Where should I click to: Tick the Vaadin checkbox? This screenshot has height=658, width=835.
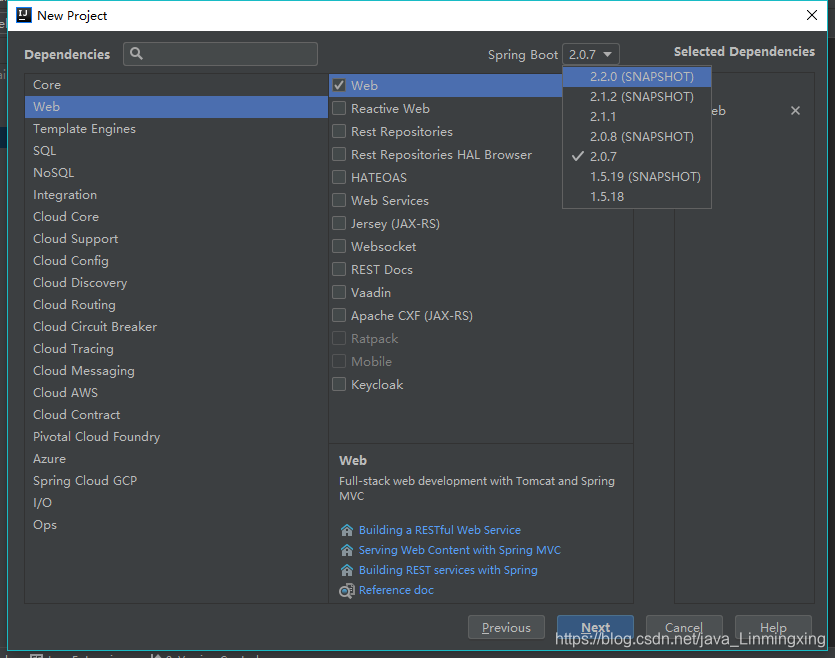(339, 292)
